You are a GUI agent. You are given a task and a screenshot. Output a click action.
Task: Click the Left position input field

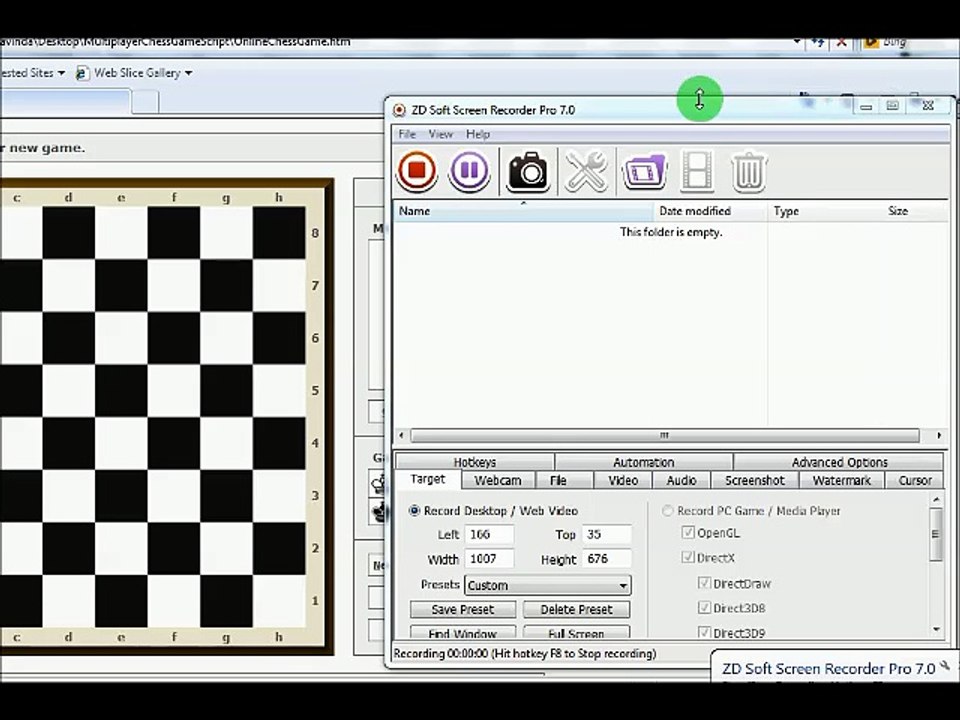489,534
